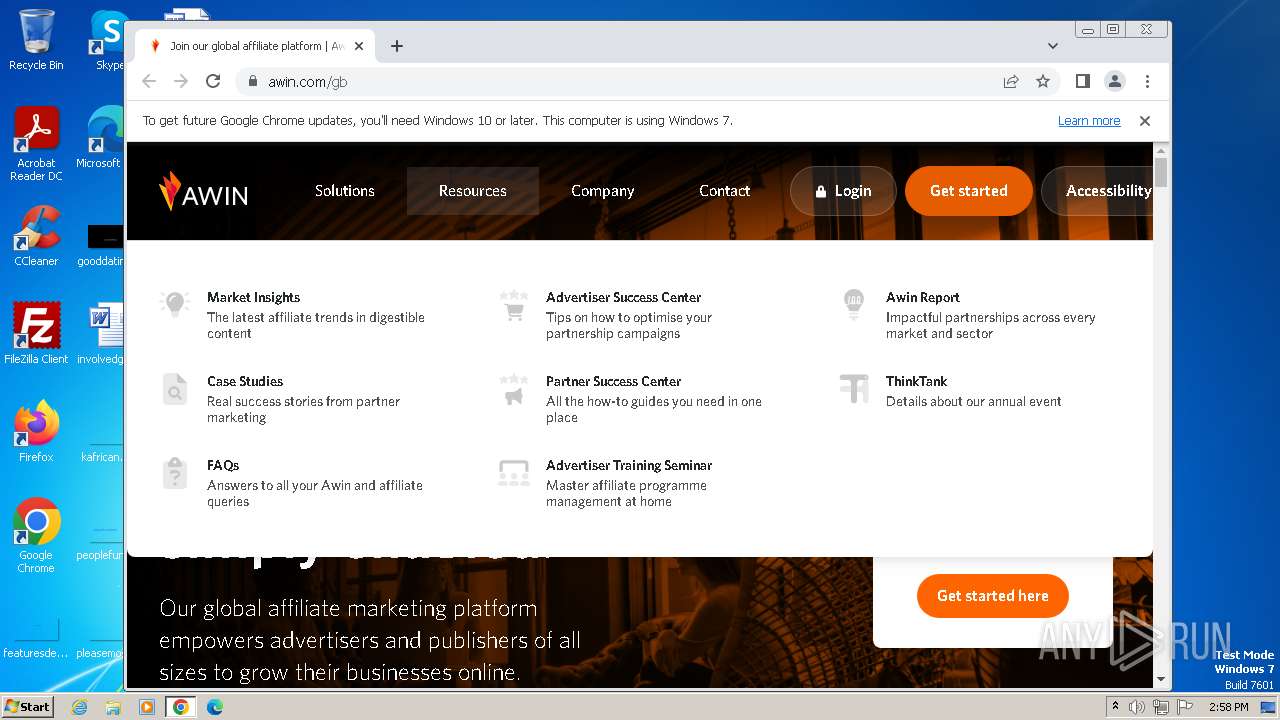This screenshot has width=1280, height=720.
Task: Open FileZilla Client desktop shortcut
Action: point(36,333)
